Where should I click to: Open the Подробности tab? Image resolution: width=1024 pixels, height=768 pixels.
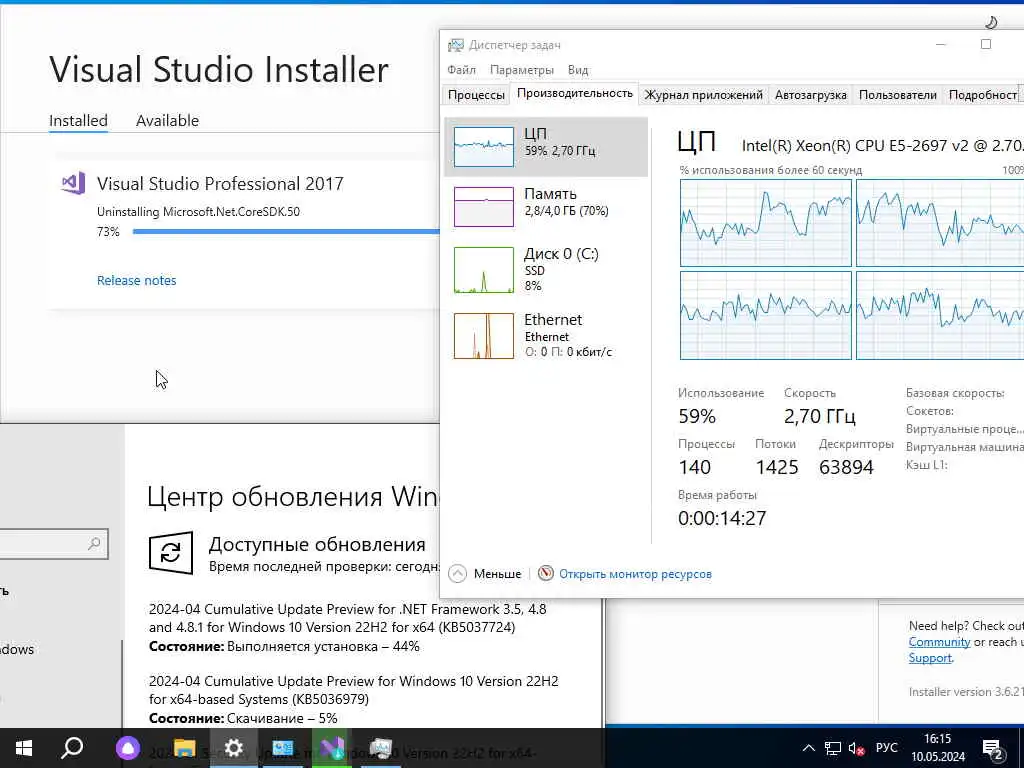pos(983,95)
